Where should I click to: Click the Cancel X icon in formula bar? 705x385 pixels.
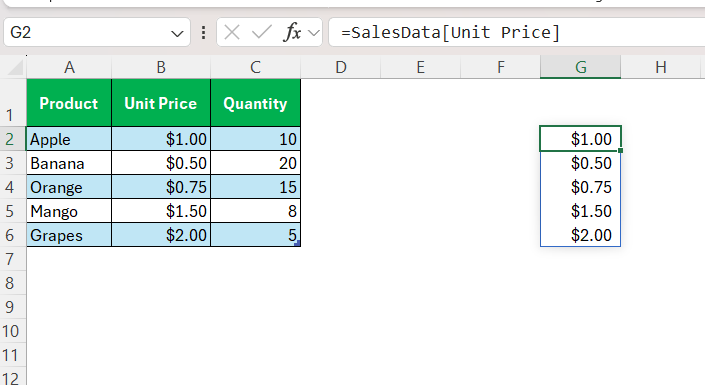point(232,32)
